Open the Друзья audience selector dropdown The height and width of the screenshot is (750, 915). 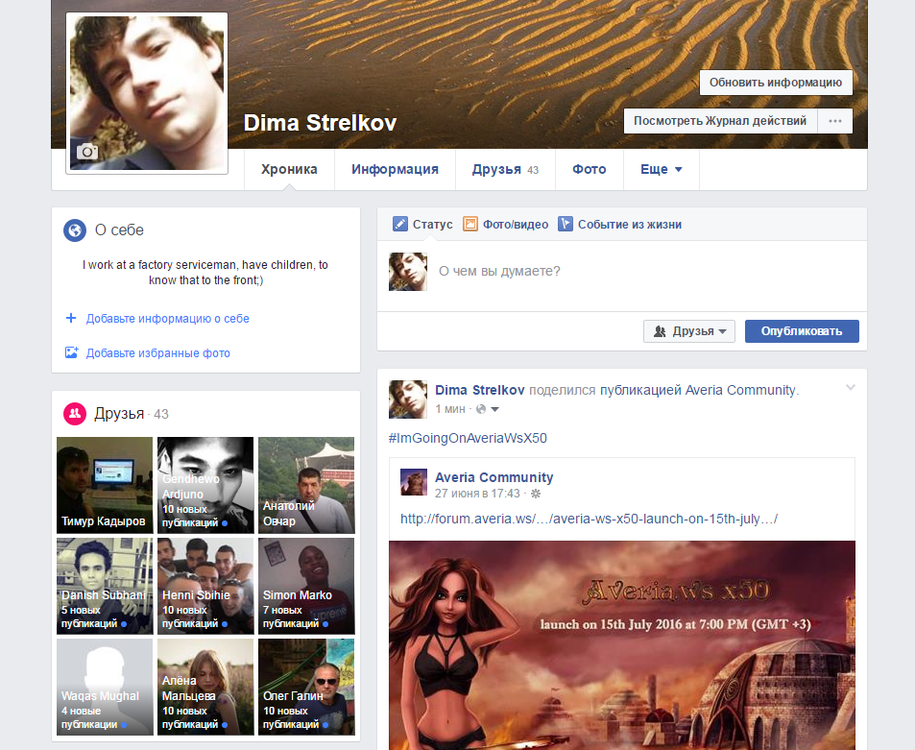point(689,331)
